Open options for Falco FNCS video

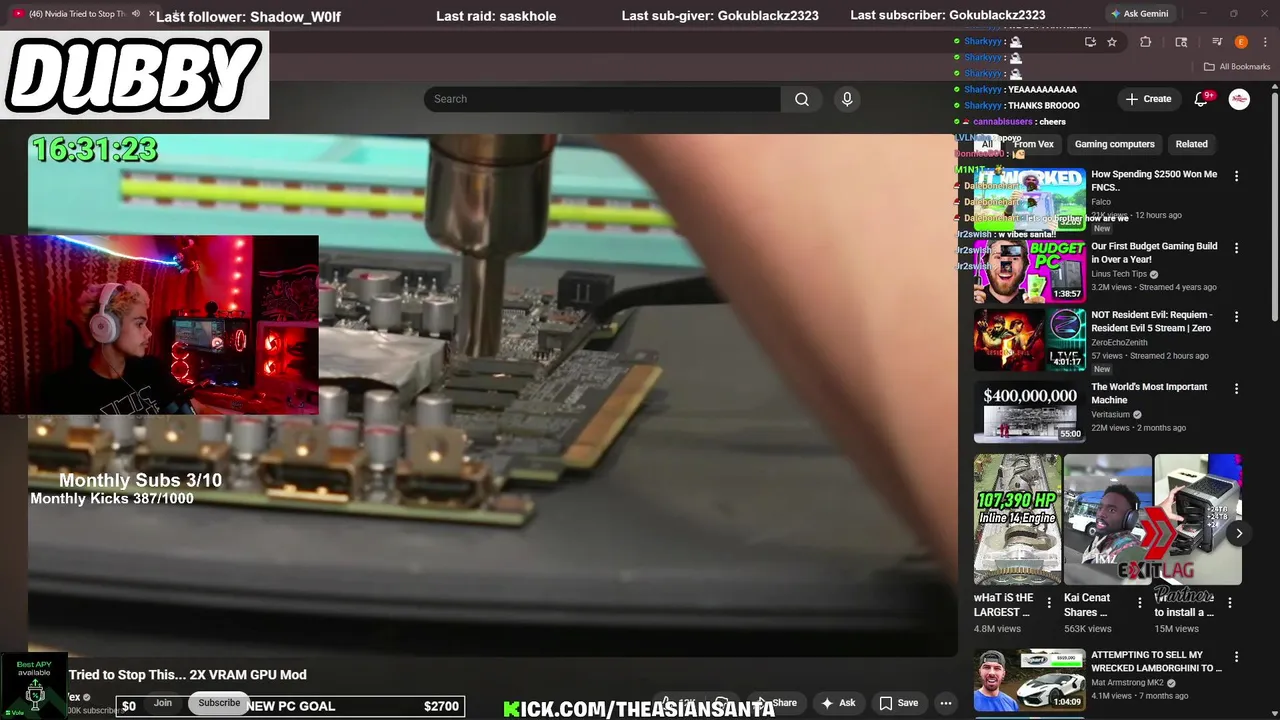[1236, 176]
